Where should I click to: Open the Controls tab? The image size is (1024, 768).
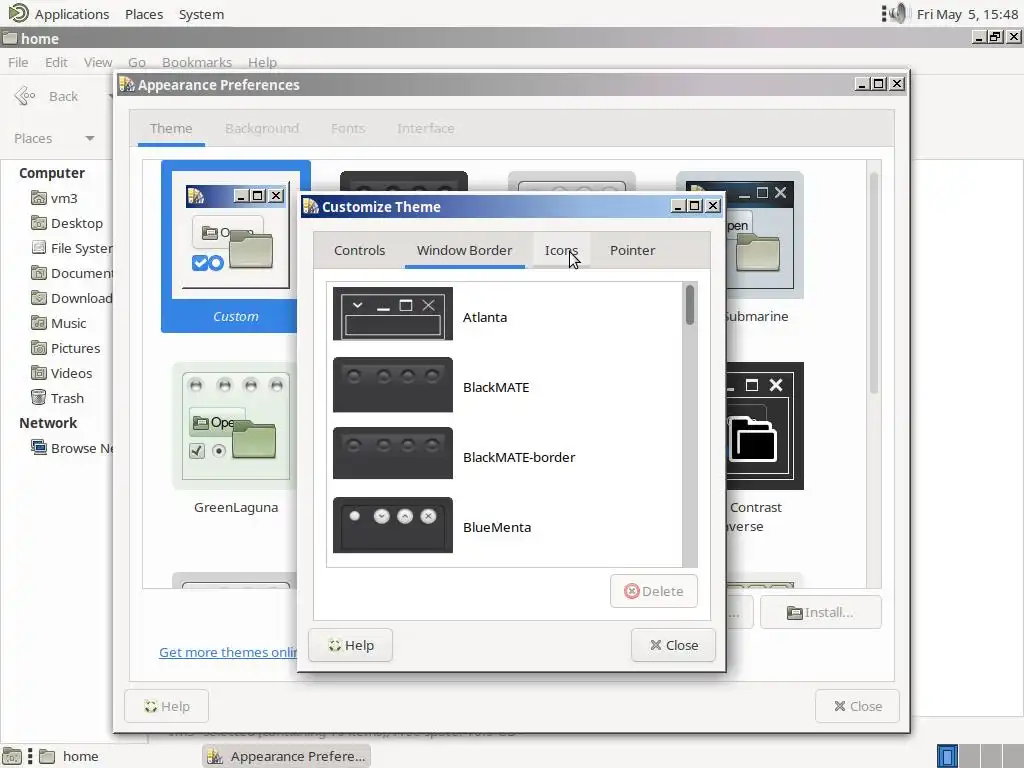tap(359, 250)
